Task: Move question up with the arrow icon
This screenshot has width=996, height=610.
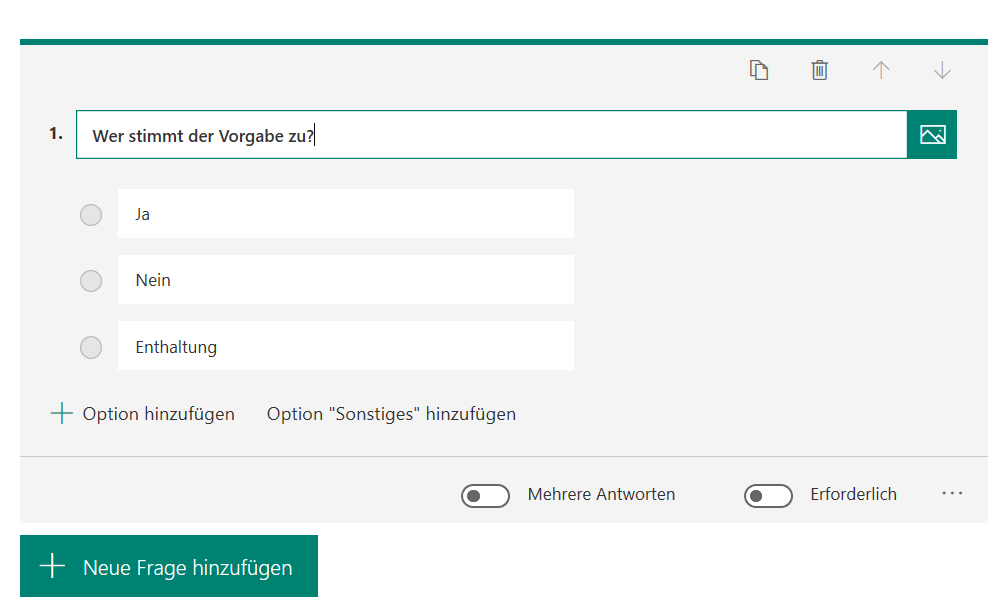Action: pos(881,70)
